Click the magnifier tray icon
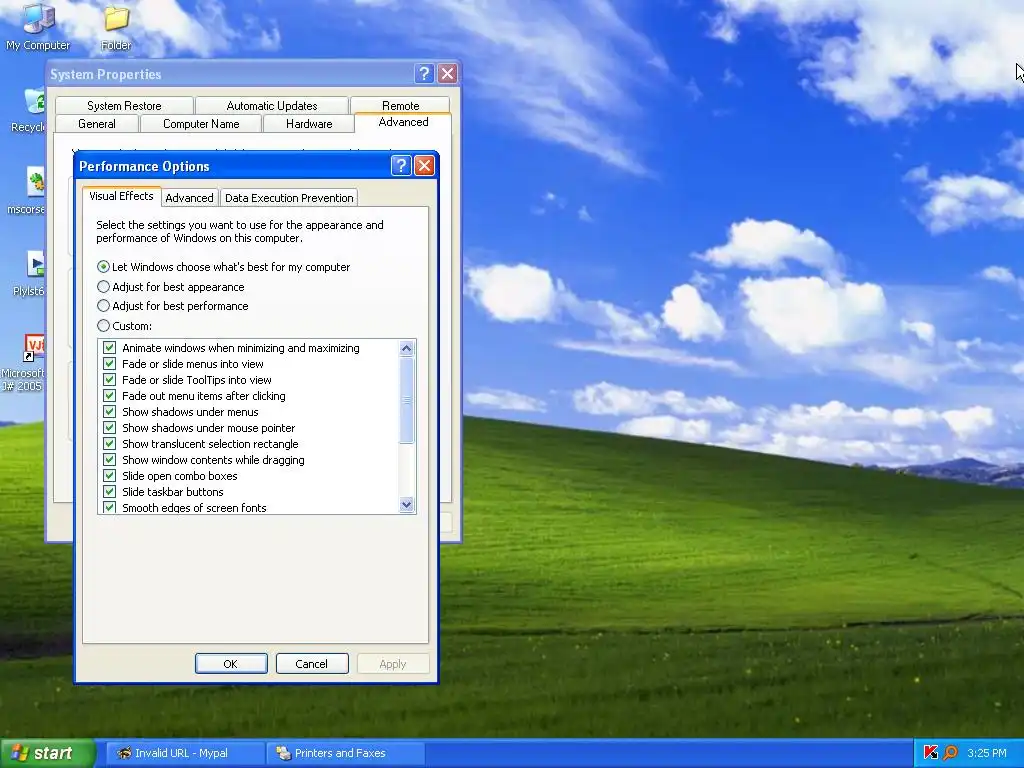The height and width of the screenshot is (768, 1024). (950, 753)
